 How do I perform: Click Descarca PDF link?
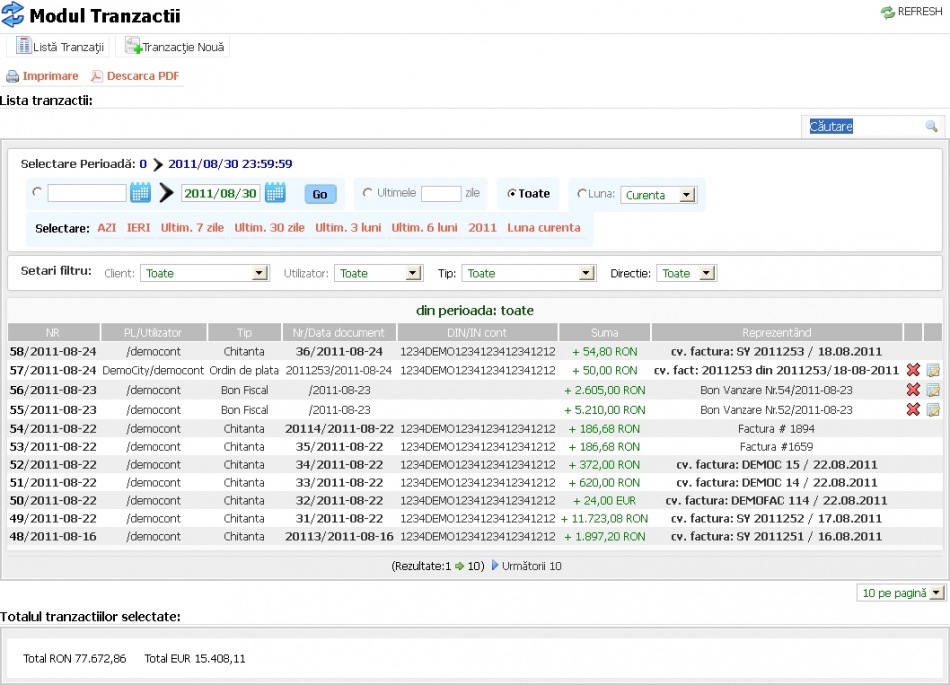135,76
